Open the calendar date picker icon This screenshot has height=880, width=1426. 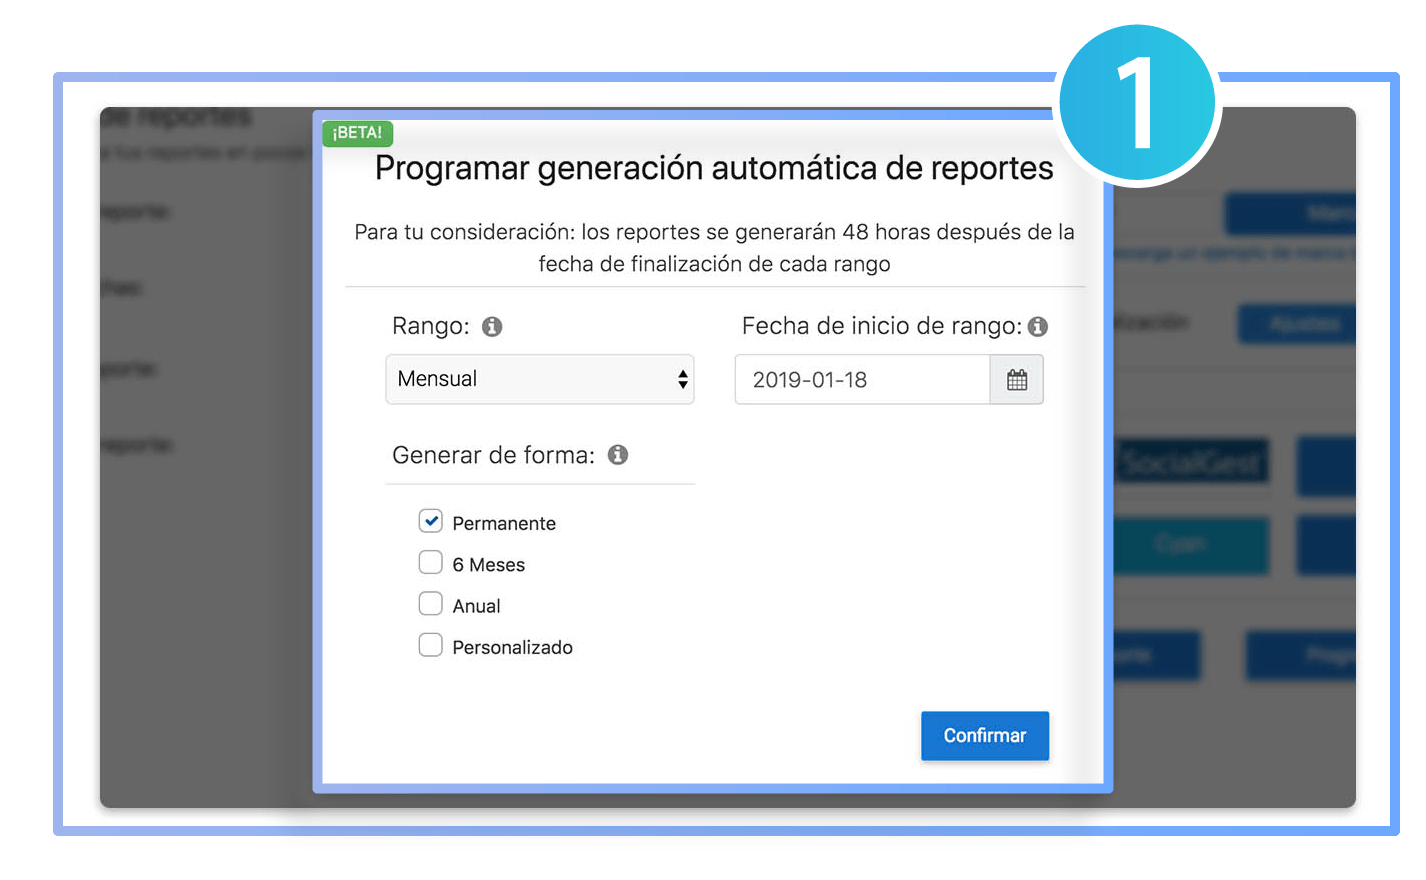[x=1017, y=380]
